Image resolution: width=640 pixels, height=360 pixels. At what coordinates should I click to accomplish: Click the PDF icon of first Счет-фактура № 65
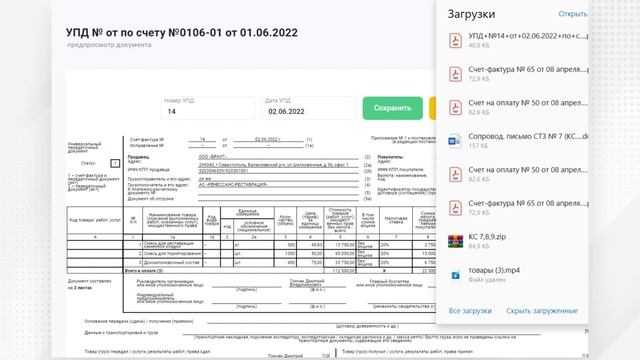pyautogui.click(x=456, y=74)
